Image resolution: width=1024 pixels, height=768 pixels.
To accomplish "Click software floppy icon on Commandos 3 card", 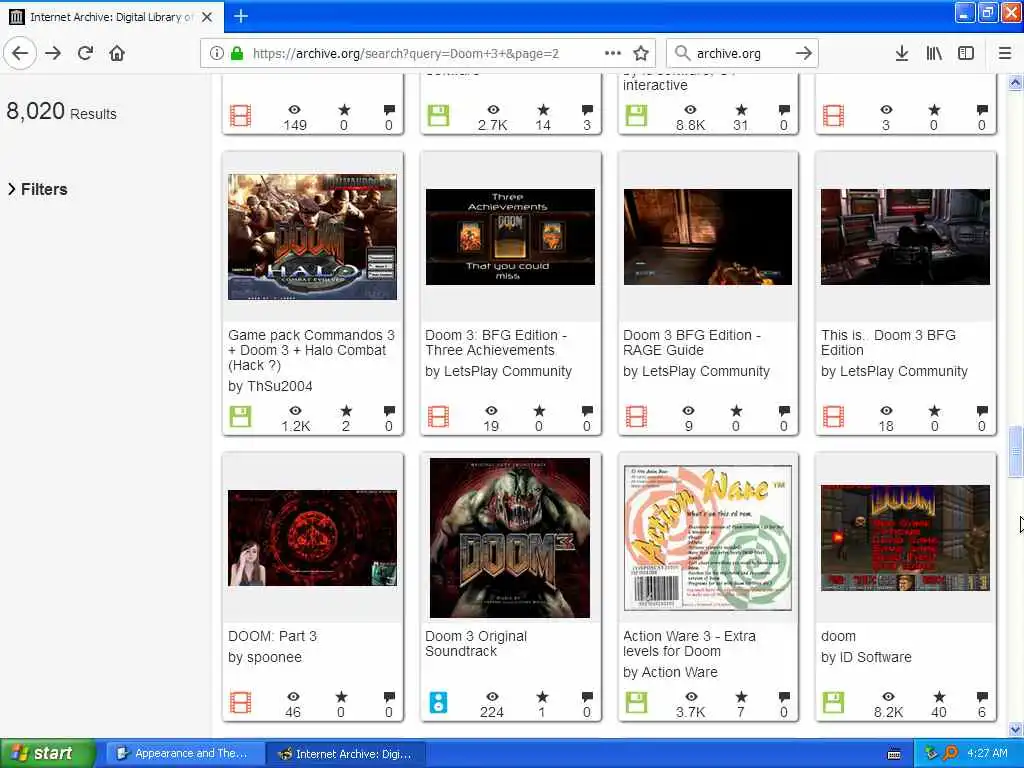I will coord(240,417).
